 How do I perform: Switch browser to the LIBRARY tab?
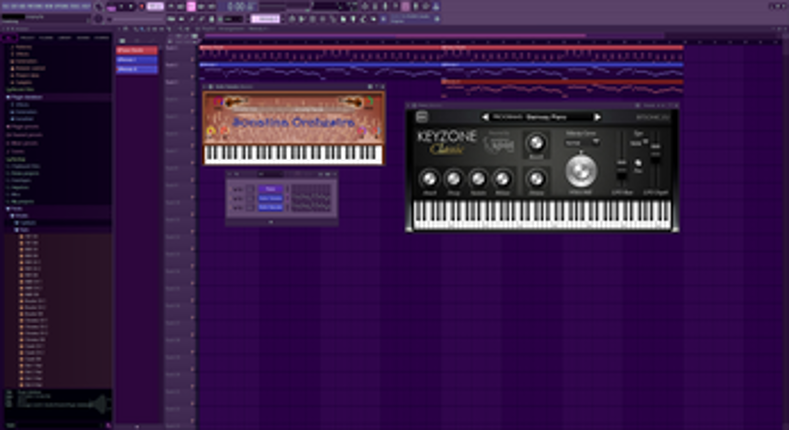point(64,38)
